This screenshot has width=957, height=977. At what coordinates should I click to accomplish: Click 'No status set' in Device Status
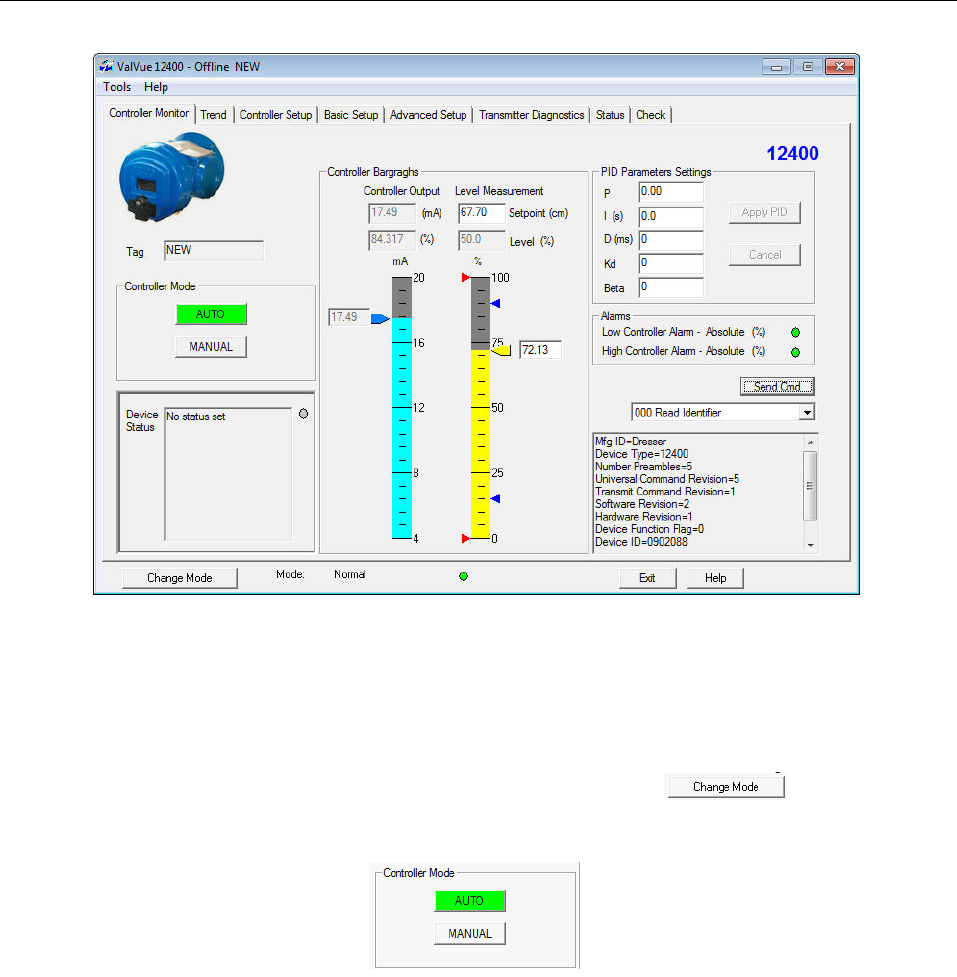(196, 417)
